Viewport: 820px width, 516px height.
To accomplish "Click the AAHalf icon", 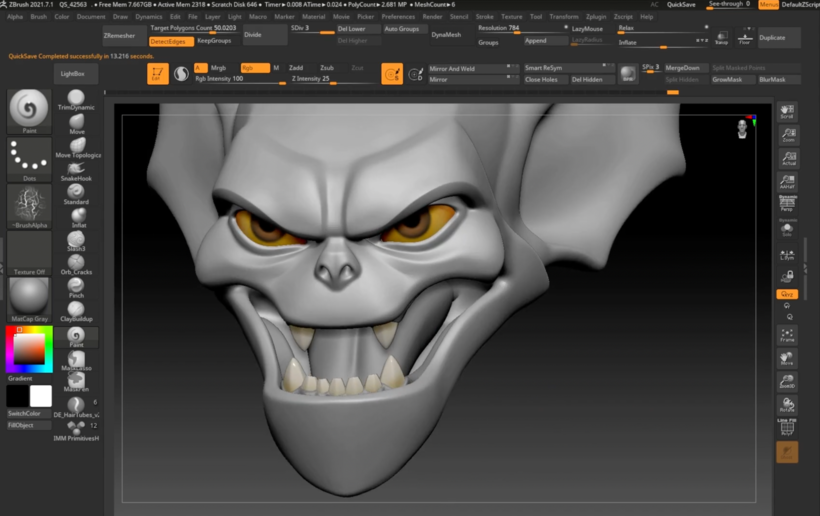I will pos(787,181).
